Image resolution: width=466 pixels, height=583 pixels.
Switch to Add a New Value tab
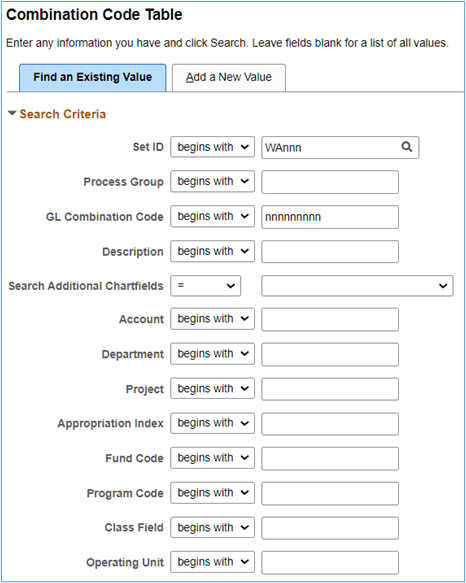[x=229, y=77]
